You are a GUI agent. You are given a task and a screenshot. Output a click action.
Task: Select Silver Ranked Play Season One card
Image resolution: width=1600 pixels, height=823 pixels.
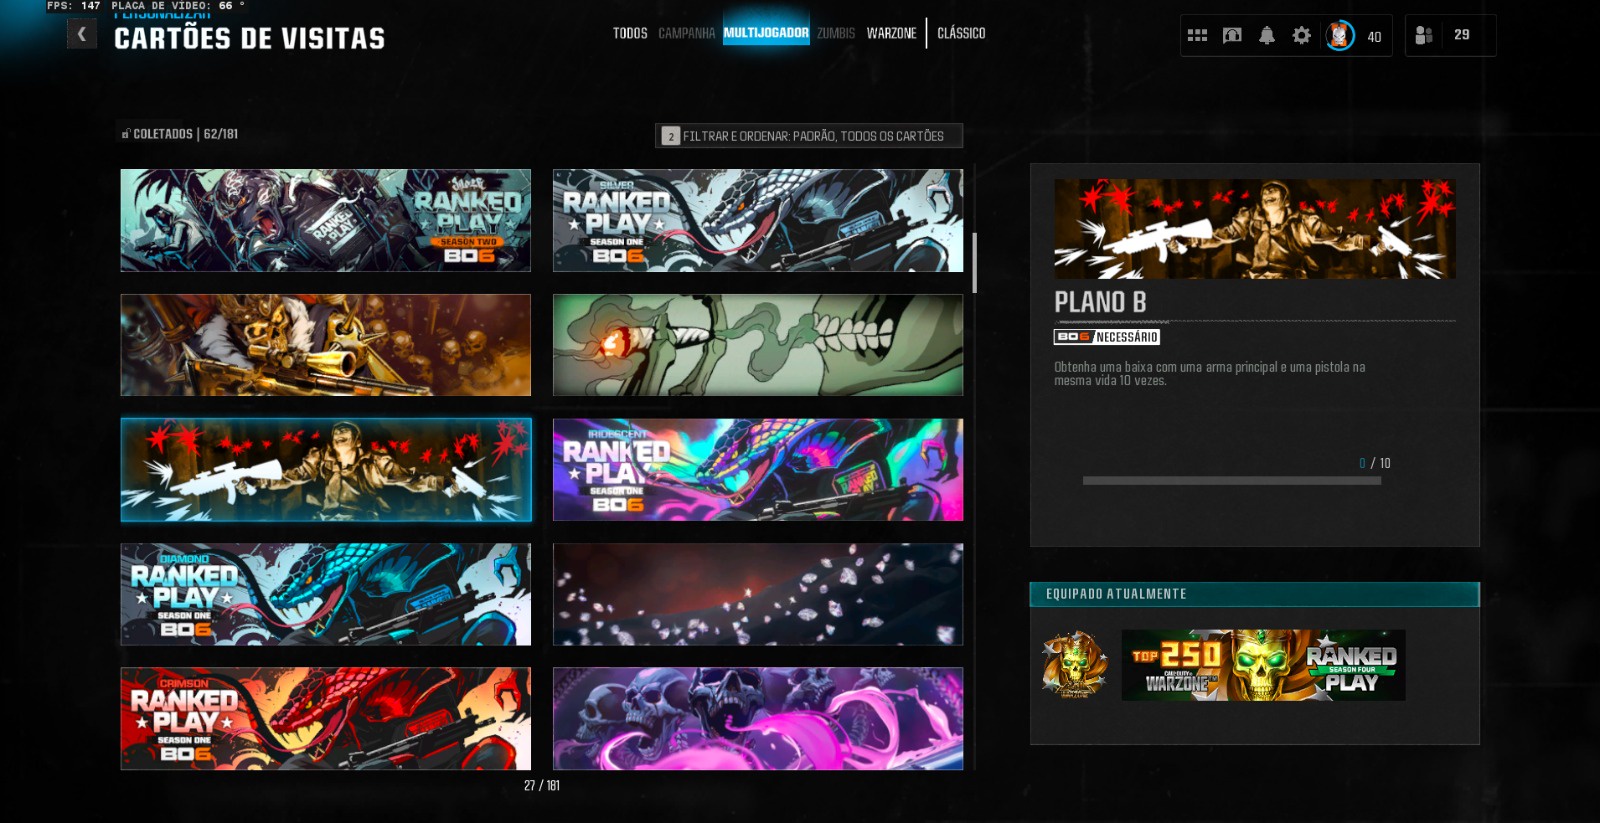[x=758, y=220]
